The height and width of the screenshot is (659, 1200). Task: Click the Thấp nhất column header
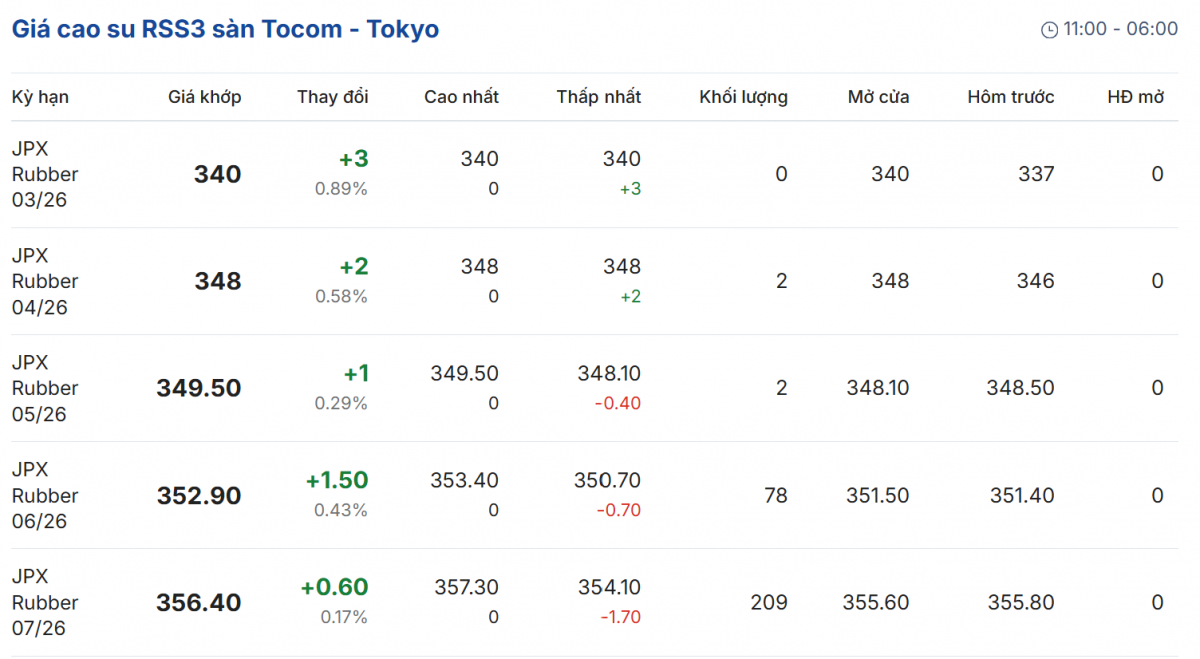click(599, 97)
